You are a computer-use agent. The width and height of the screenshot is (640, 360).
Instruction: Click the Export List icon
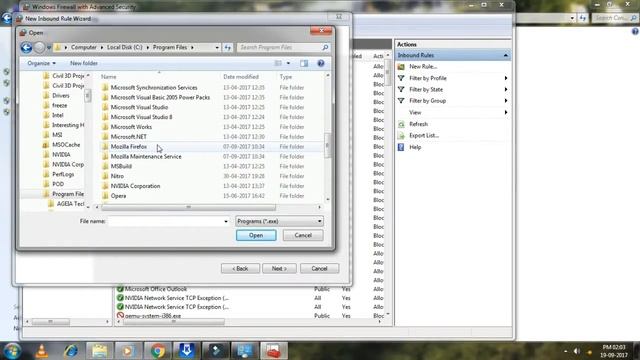coord(401,136)
